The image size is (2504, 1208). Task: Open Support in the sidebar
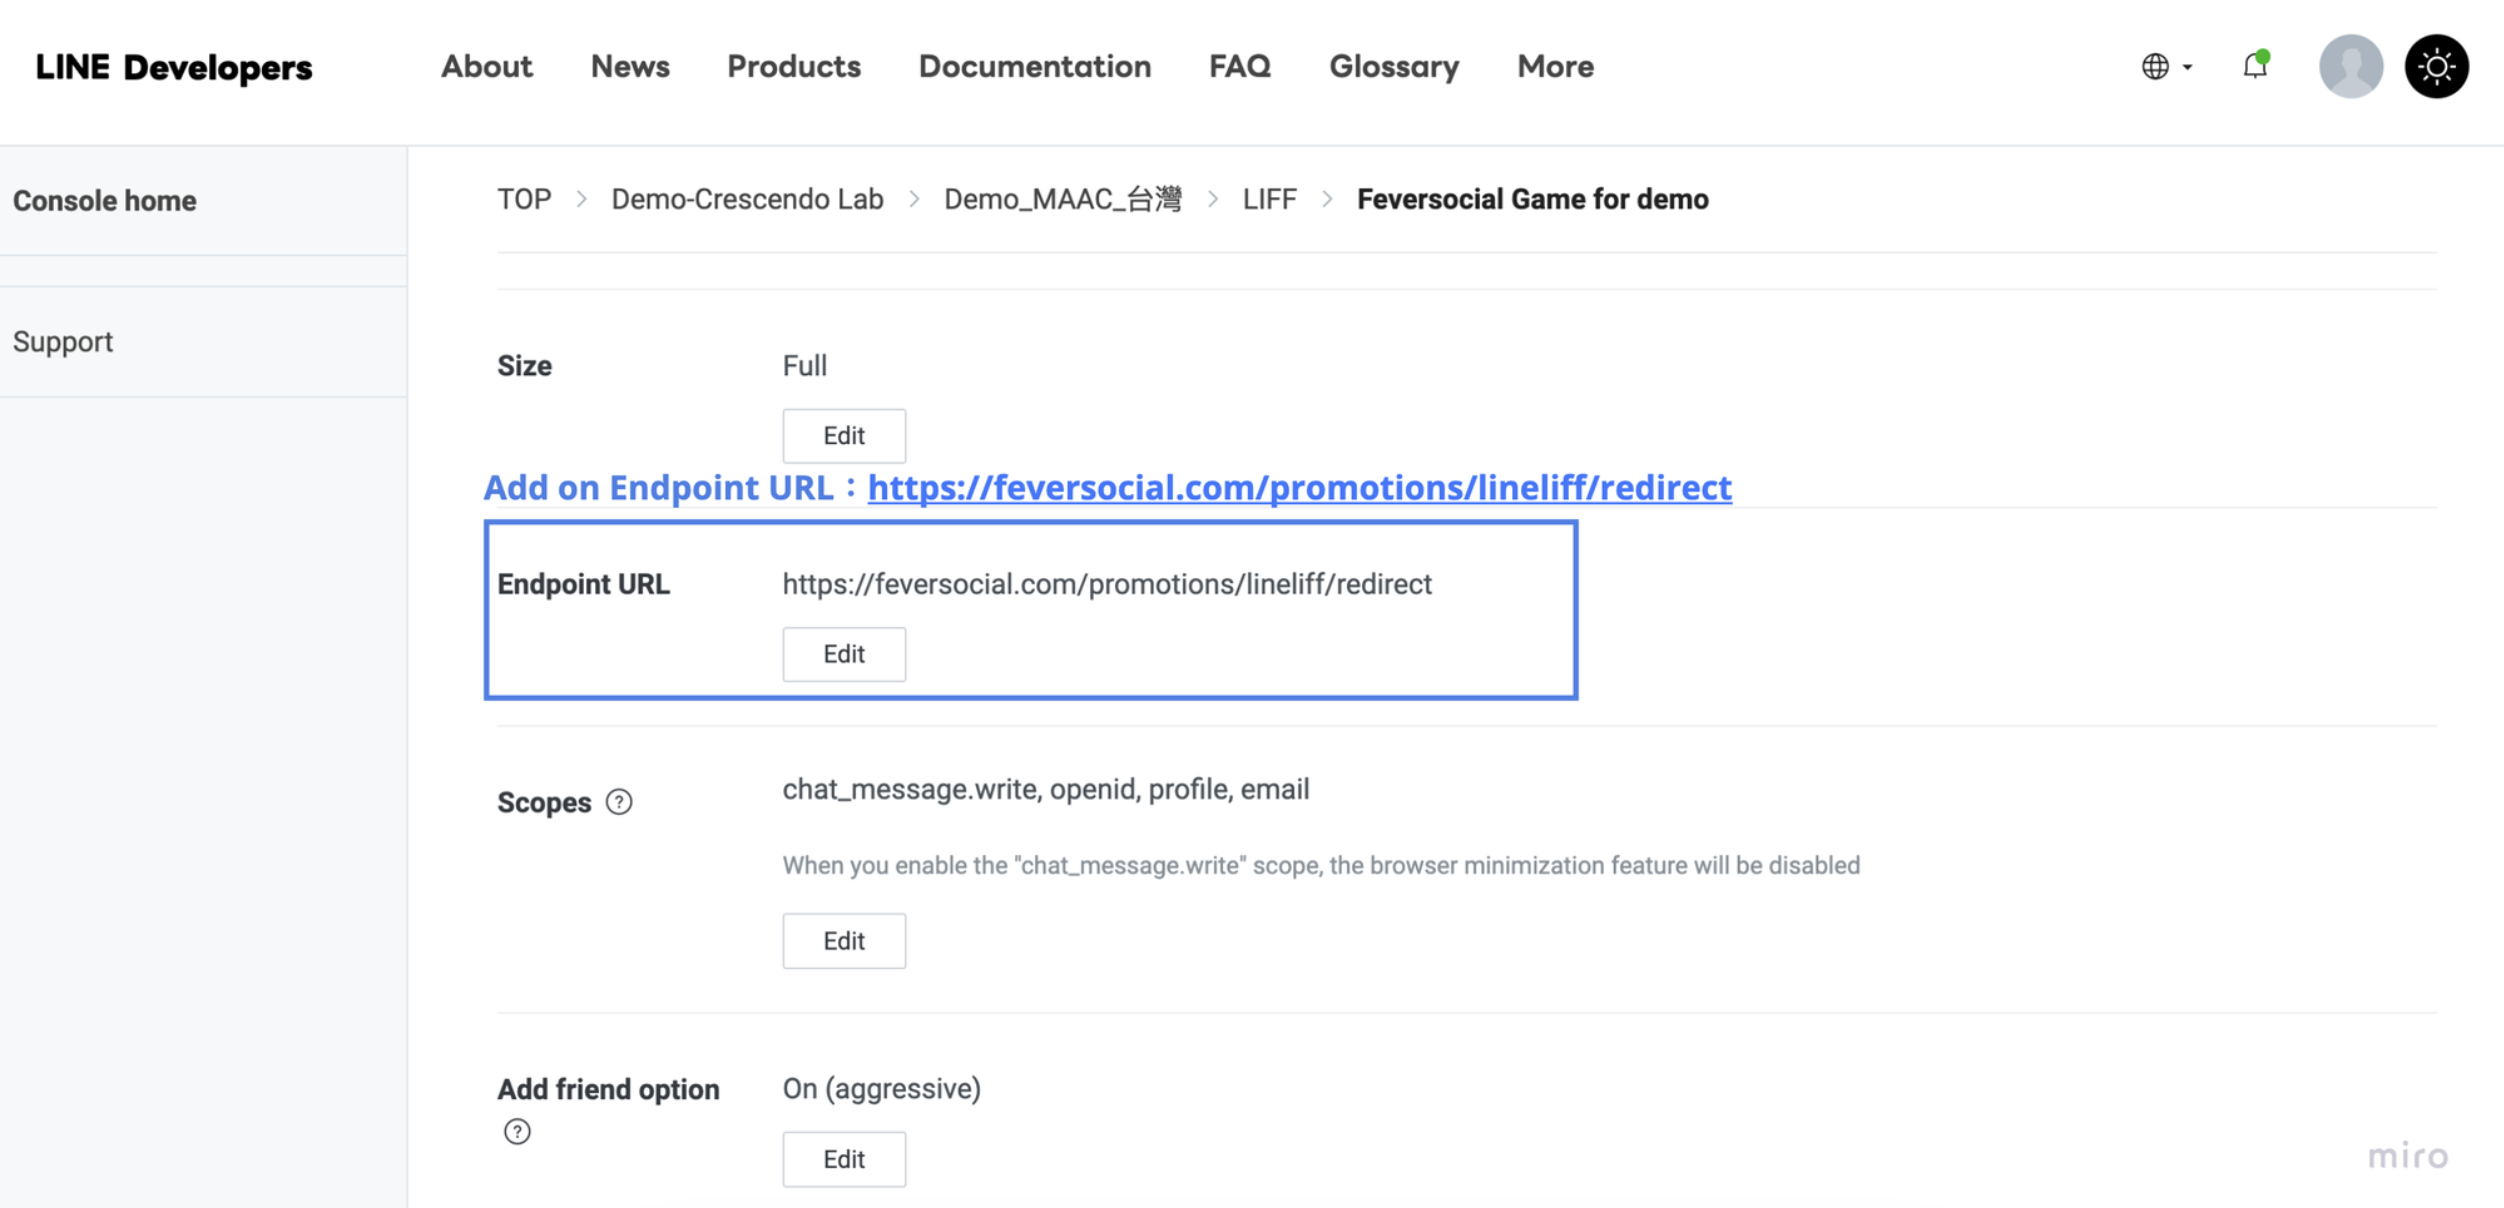[x=63, y=342]
